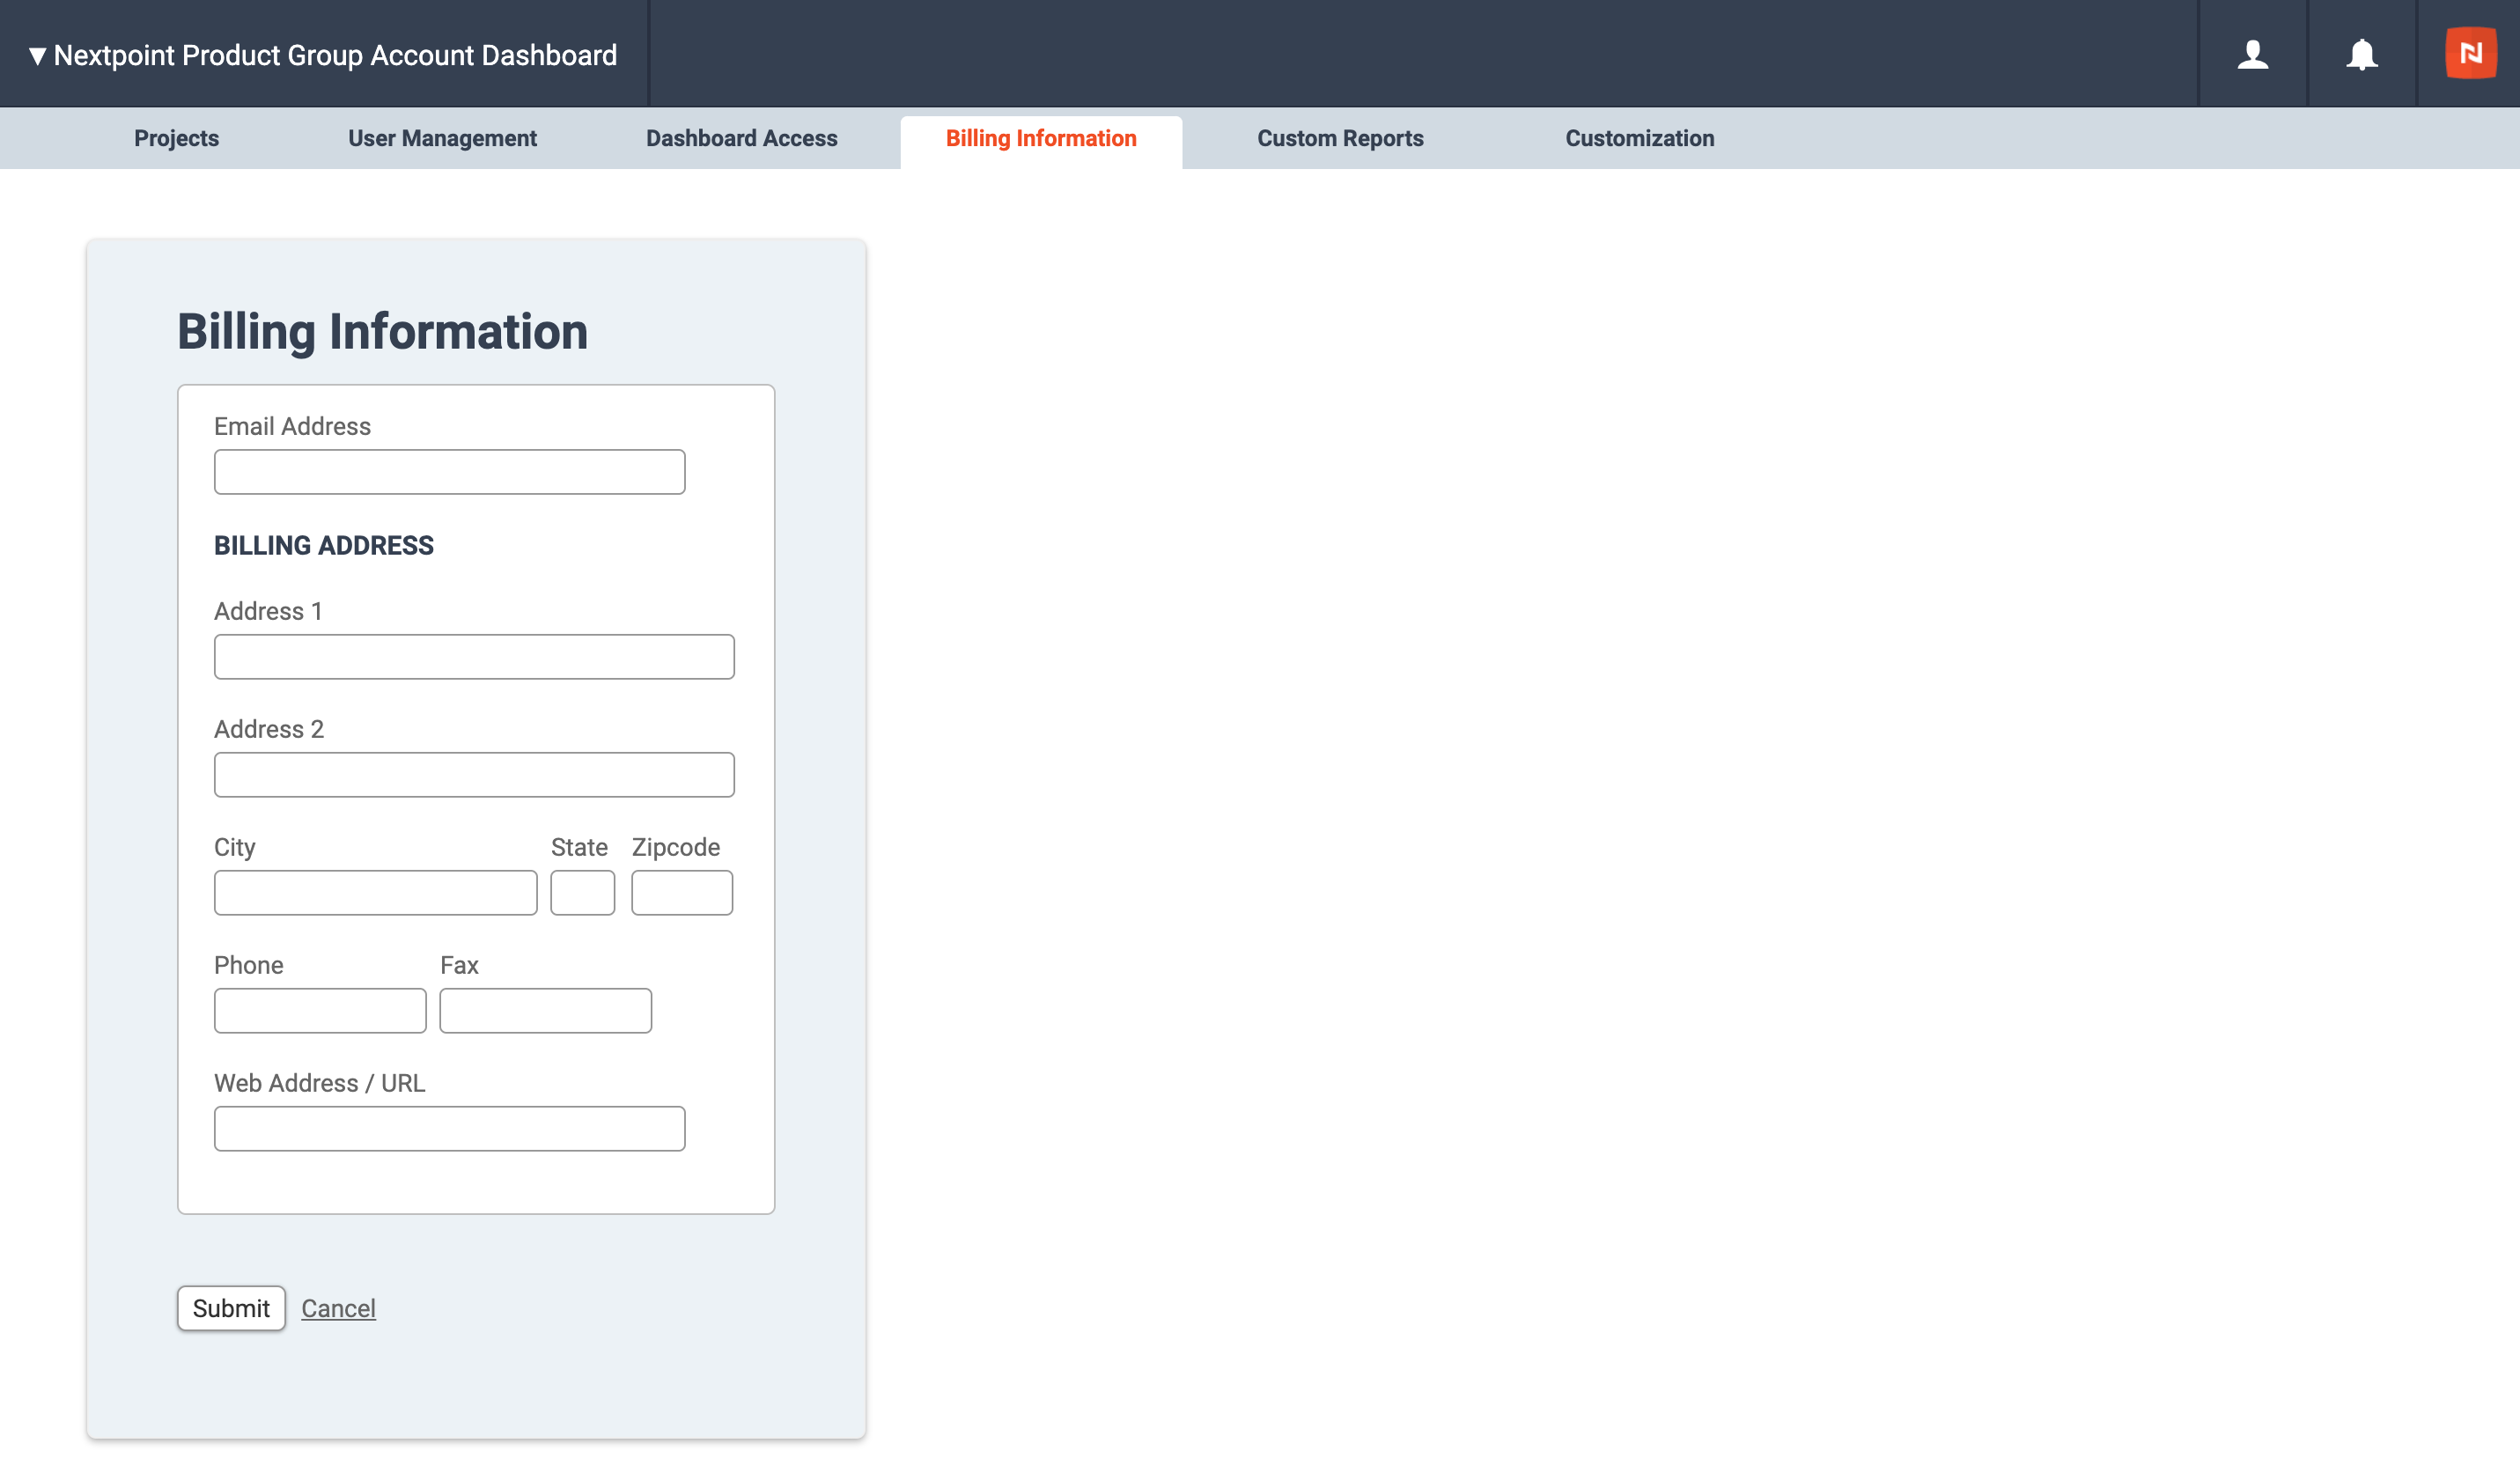This screenshot has height=1458, width=2520.
Task: Select the State input box
Action: (582, 893)
